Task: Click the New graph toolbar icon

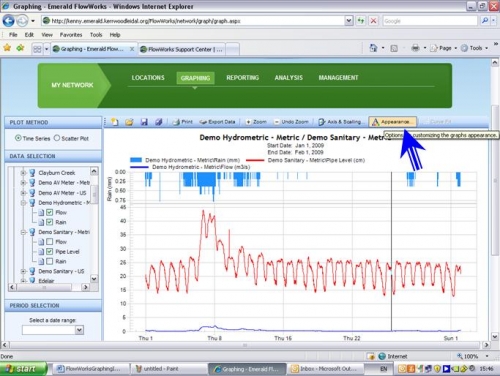Action: [x=115, y=122]
